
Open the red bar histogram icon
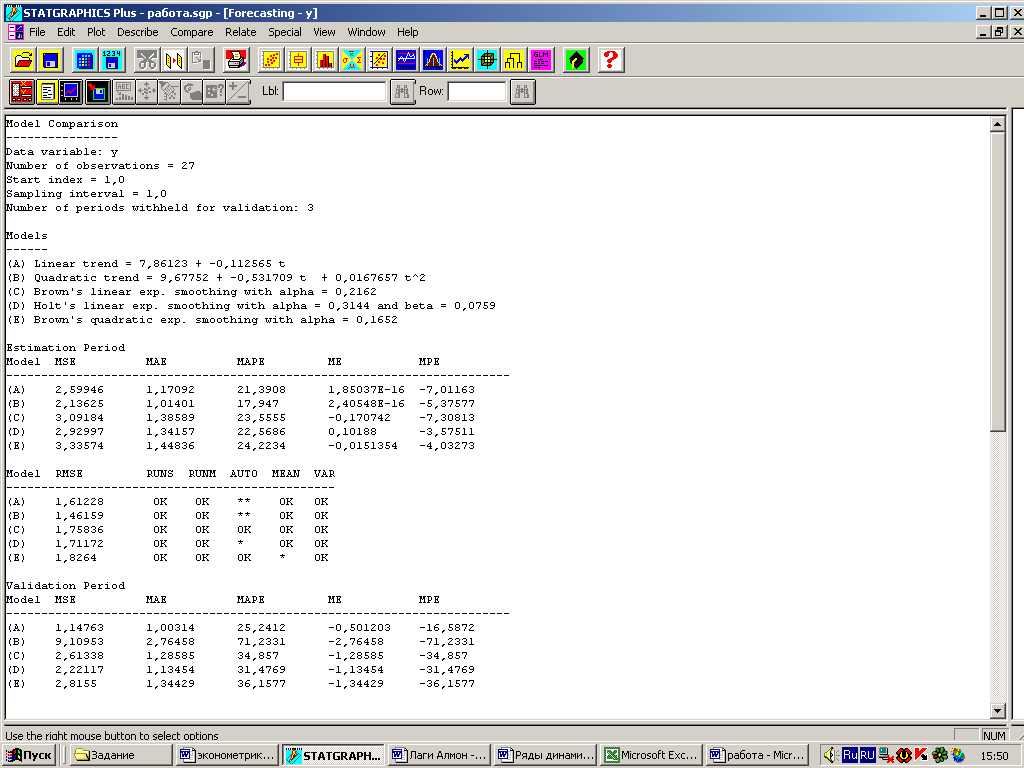click(325, 60)
